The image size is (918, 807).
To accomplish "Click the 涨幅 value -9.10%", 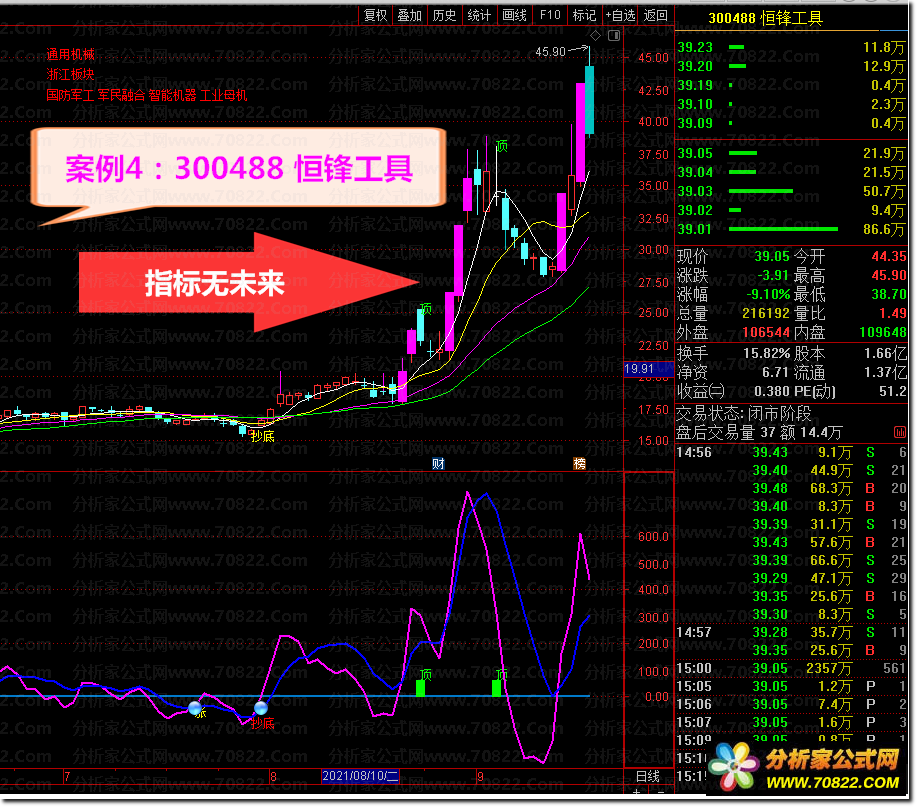I will 768,295.
